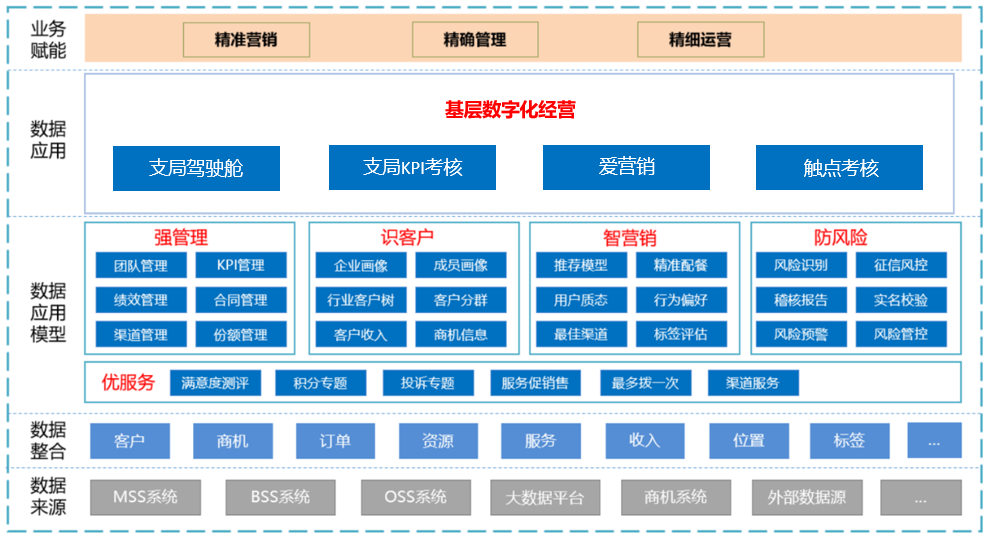Select the 精确管理 box
992x542 pixels.
[475, 40]
